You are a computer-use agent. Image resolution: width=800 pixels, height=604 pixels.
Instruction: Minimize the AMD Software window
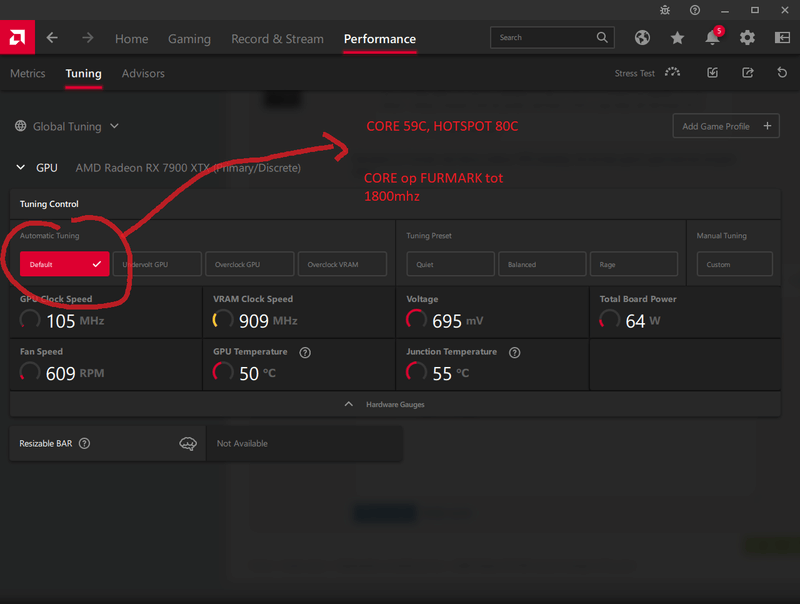(x=724, y=10)
